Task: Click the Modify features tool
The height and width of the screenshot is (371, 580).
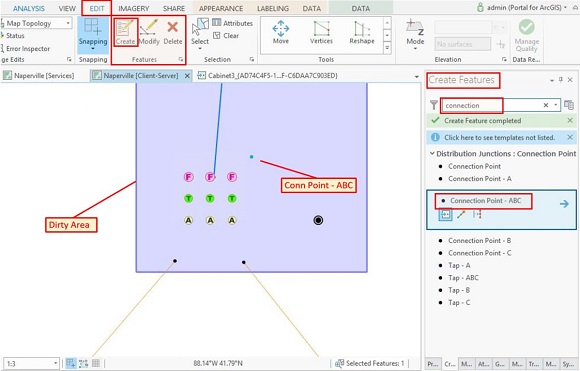Action: (x=149, y=32)
